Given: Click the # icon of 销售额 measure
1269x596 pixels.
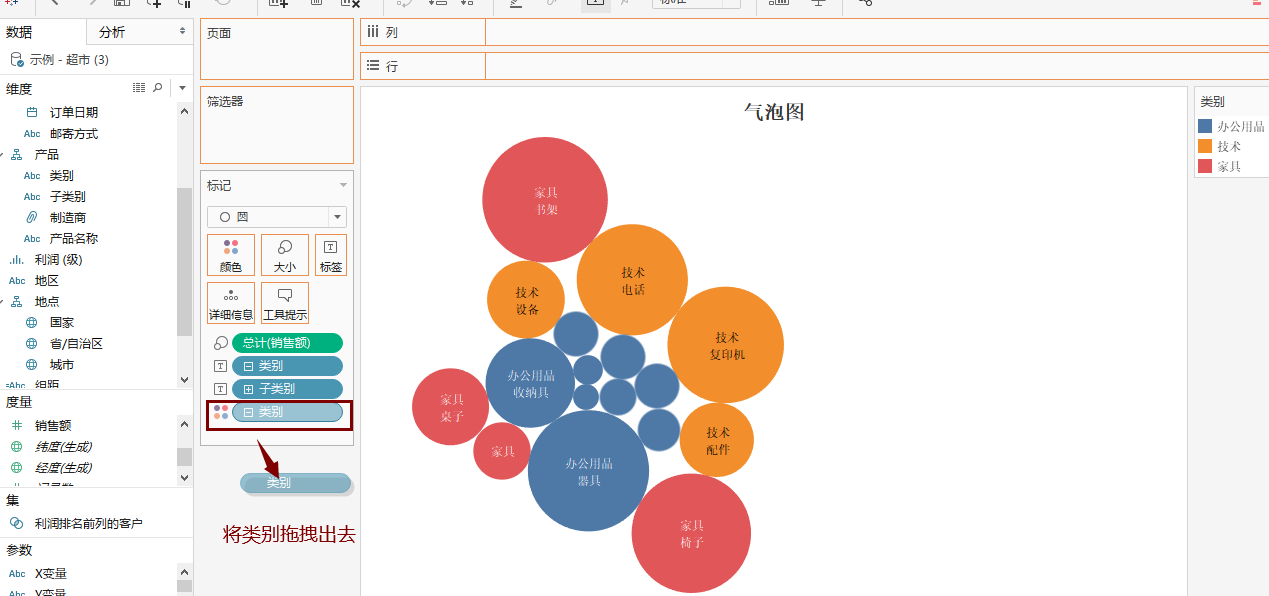Looking at the screenshot, I should [16, 425].
